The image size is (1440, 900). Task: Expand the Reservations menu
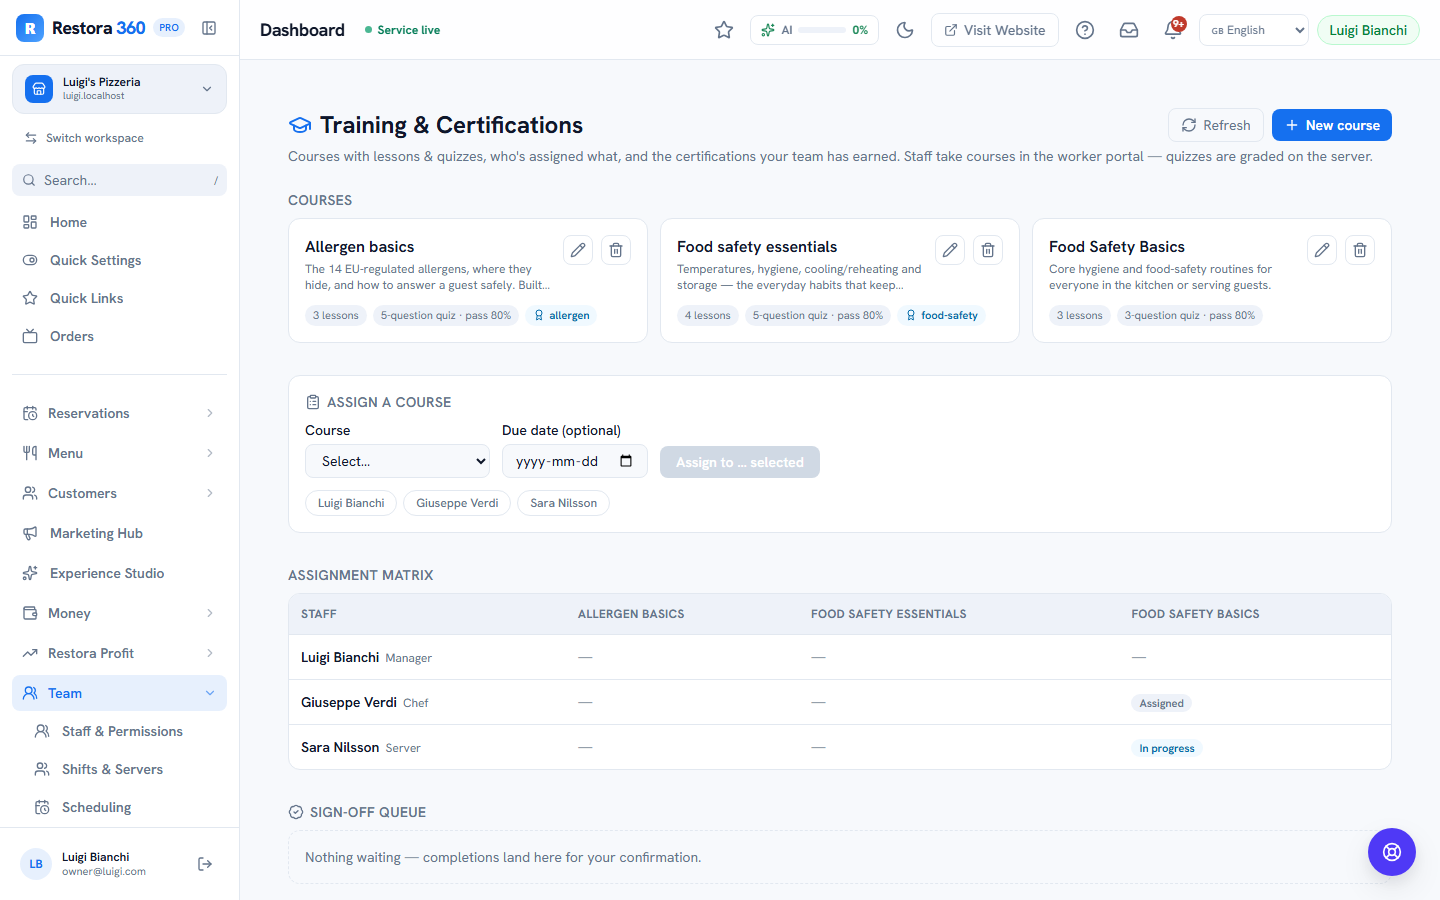coord(119,413)
